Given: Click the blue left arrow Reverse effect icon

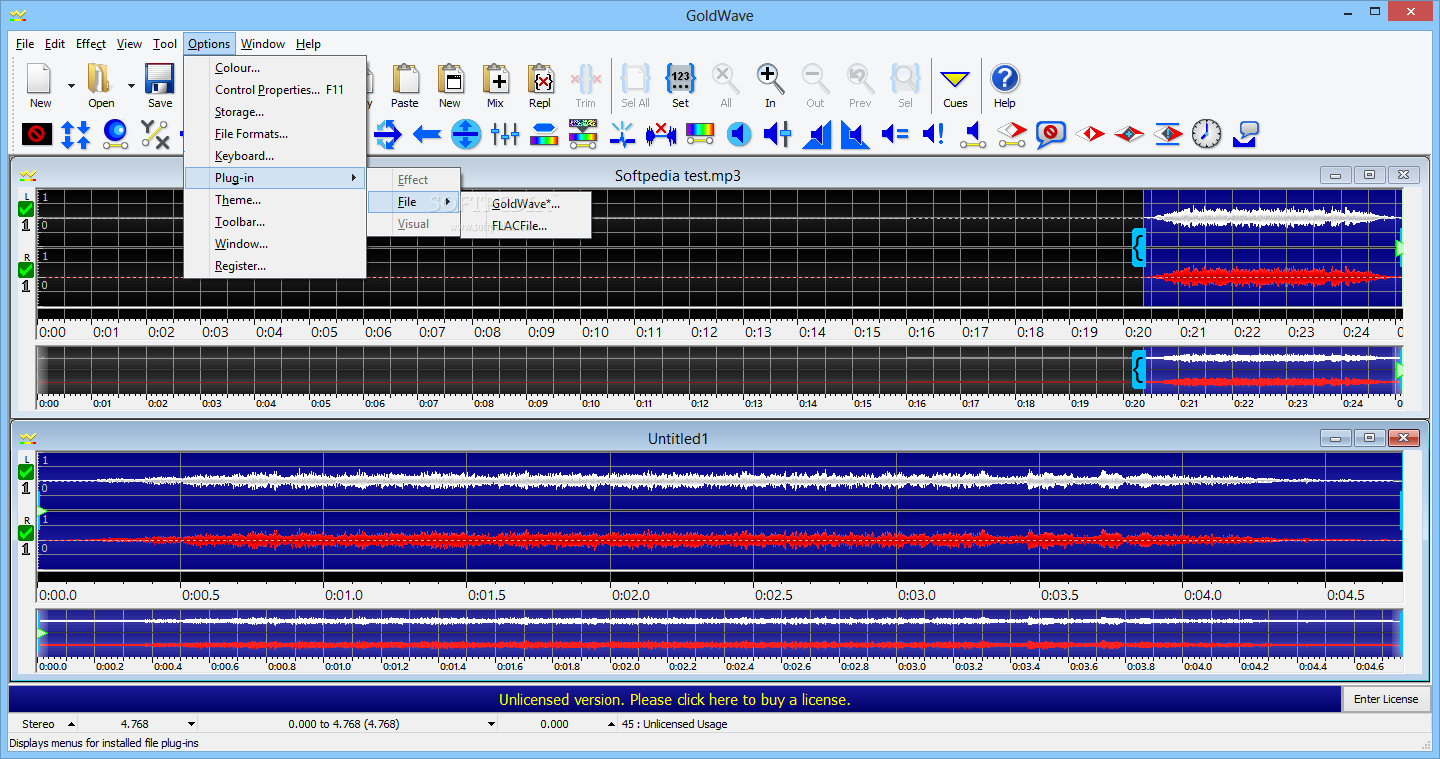Looking at the screenshot, I should (427, 133).
